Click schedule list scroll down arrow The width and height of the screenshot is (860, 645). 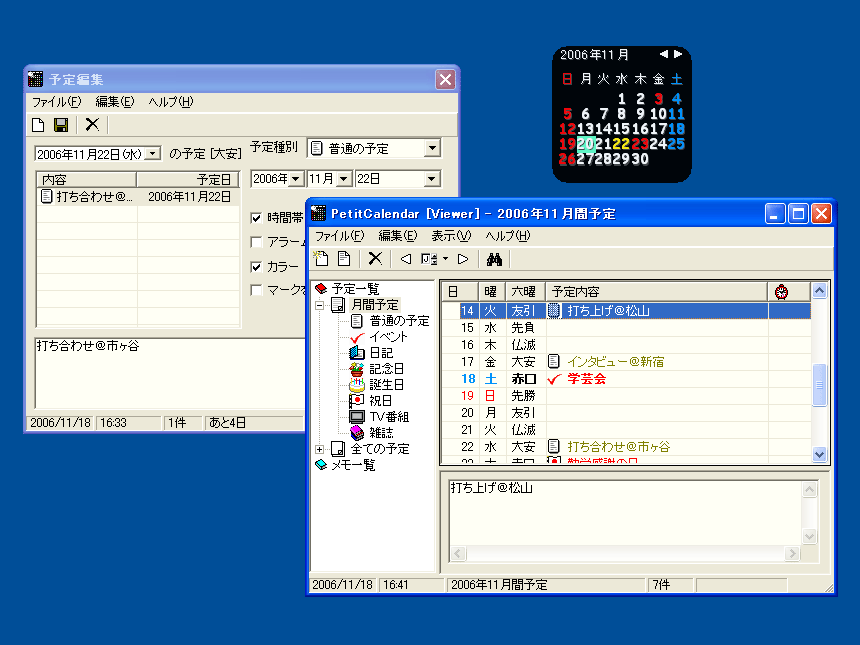819,454
